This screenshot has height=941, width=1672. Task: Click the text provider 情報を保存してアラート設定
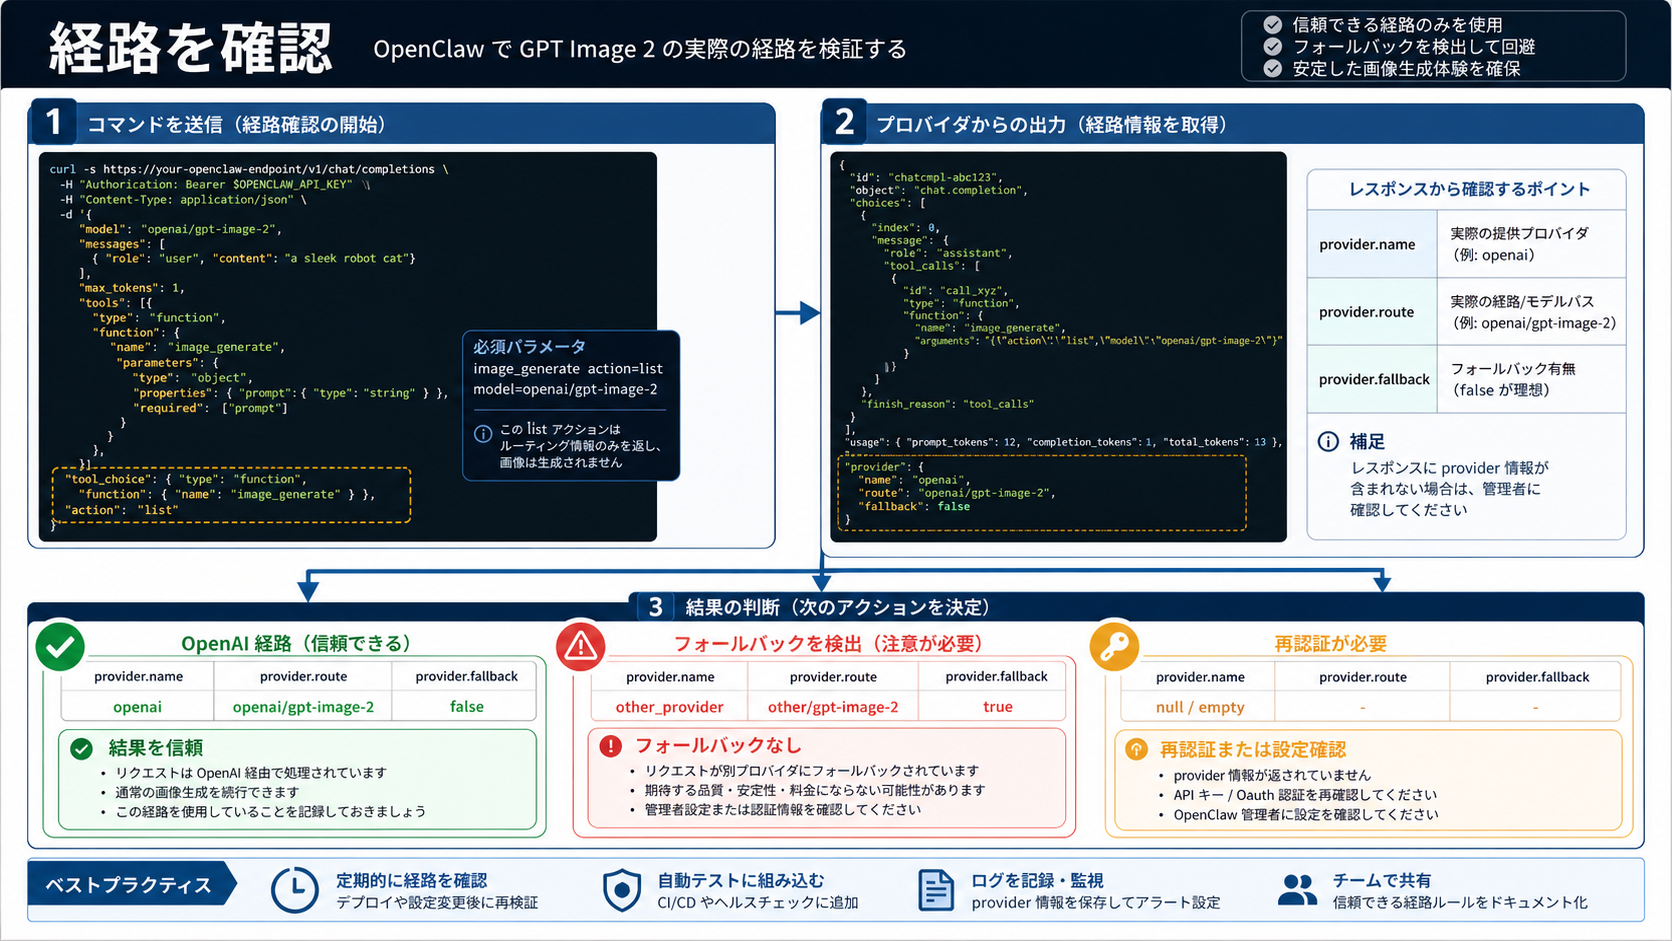tap(1096, 903)
